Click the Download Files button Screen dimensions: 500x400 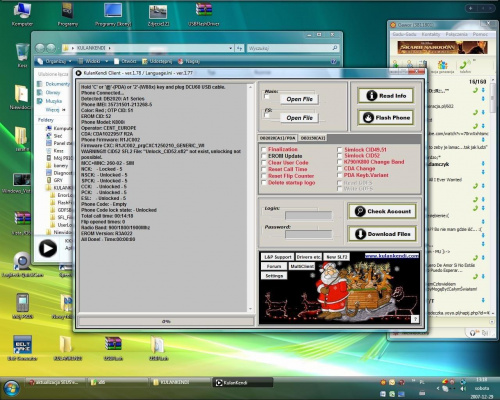coord(382,234)
